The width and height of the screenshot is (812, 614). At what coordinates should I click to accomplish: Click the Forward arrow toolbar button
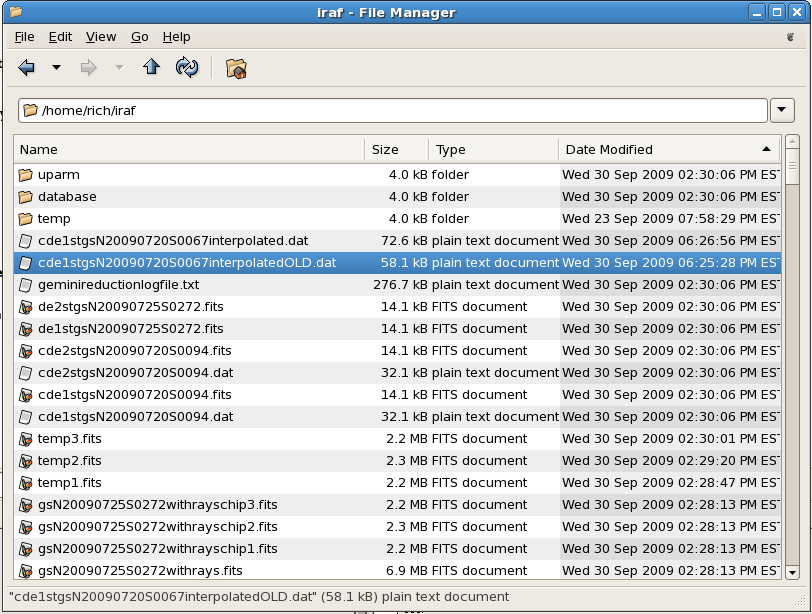coord(88,68)
